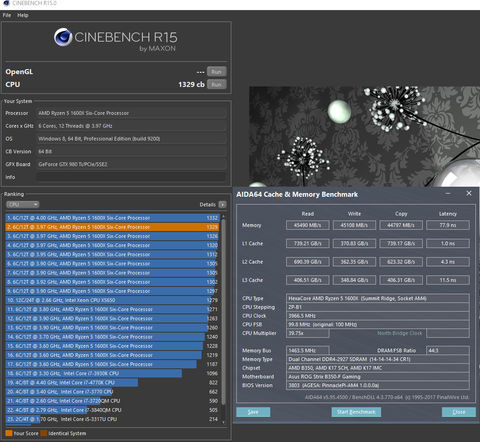Click the Memory Bus value field

(308, 351)
